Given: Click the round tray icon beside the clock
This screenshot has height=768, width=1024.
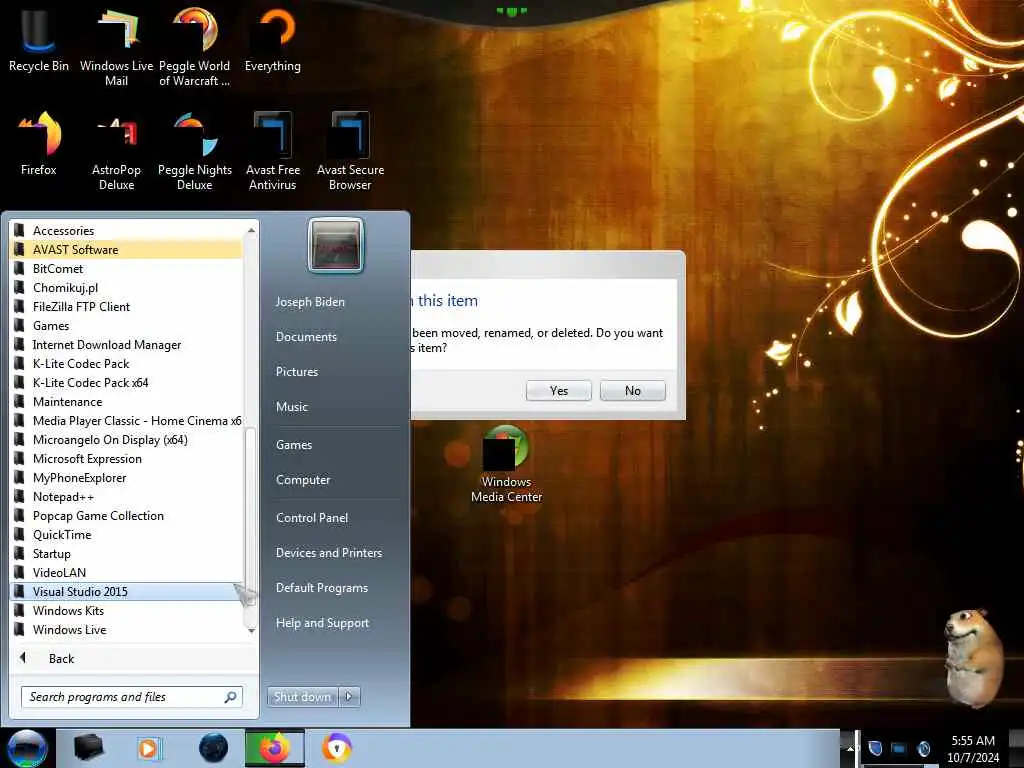Looking at the screenshot, I should click(x=923, y=748).
